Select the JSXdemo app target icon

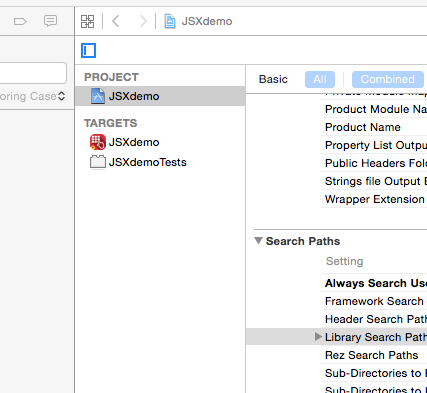[98, 142]
